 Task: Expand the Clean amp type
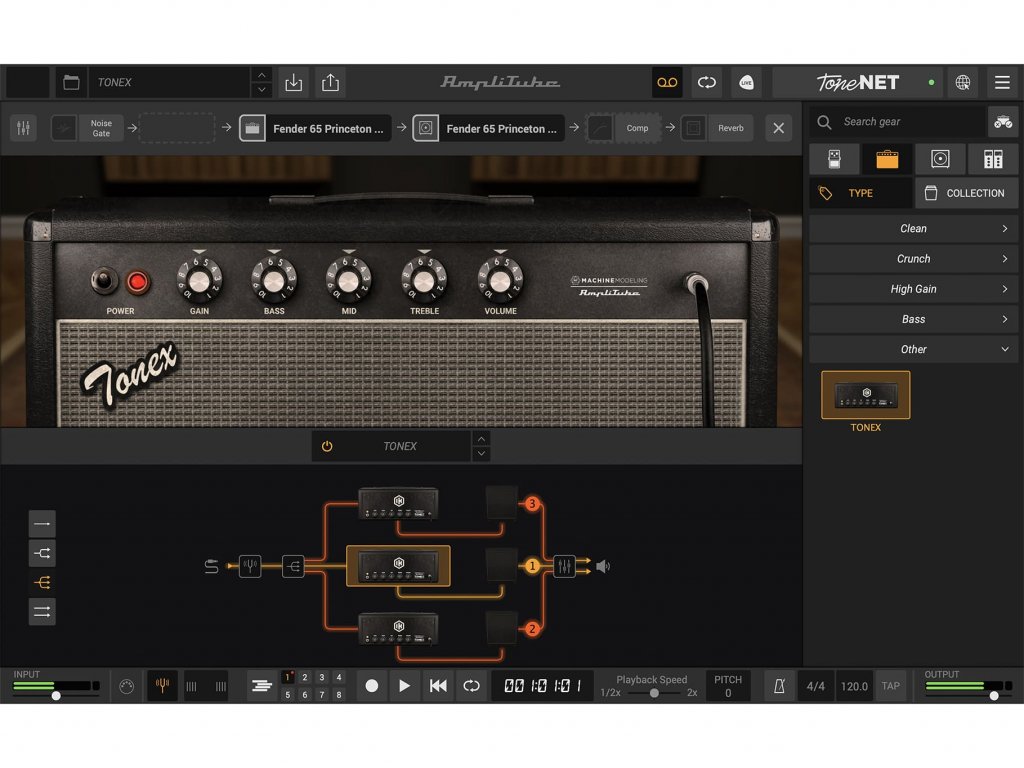coord(914,229)
